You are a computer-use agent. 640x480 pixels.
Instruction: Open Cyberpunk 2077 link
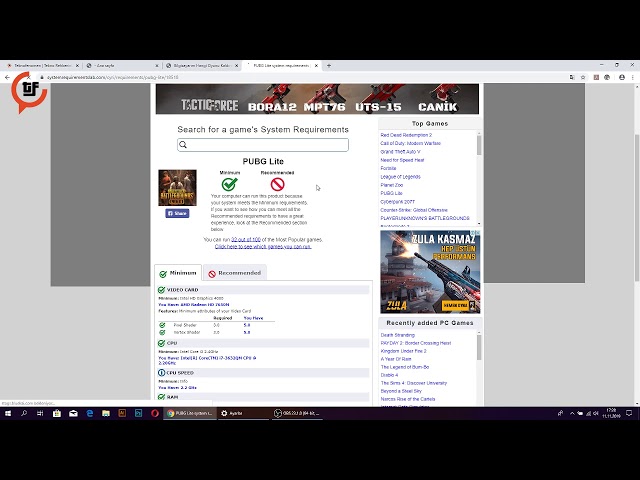[x=397, y=202]
